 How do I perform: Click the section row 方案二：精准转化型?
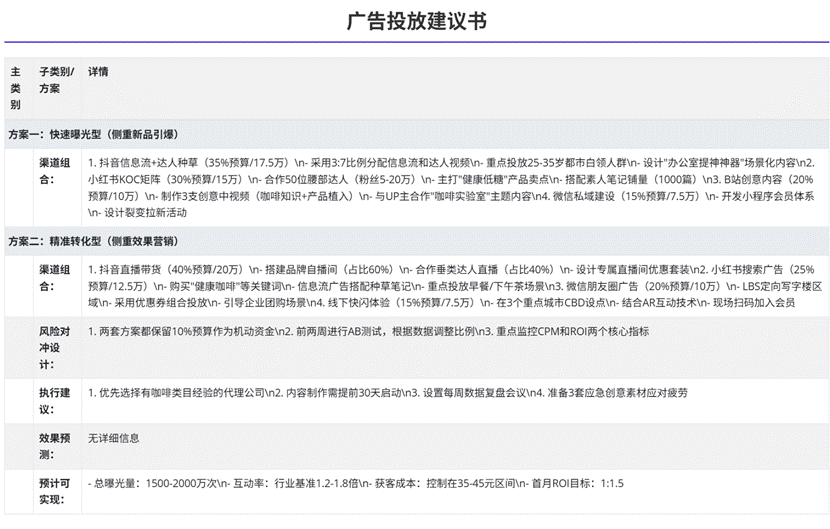(x=416, y=241)
